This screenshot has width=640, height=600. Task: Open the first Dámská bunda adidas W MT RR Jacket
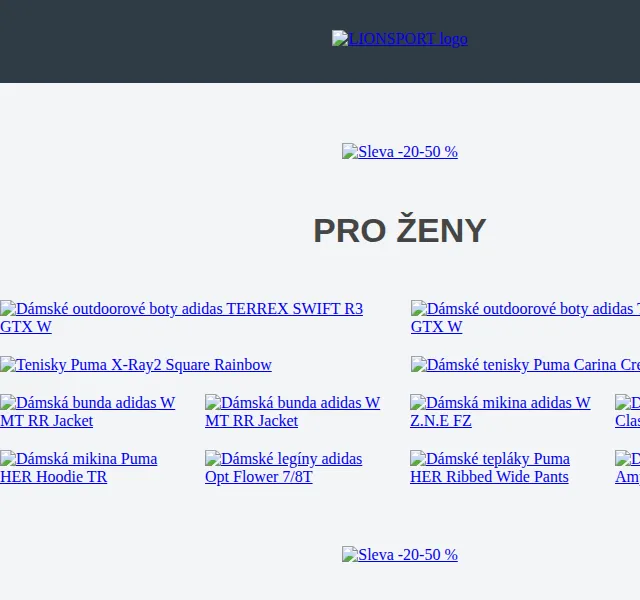pyautogui.click(x=88, y=411)
